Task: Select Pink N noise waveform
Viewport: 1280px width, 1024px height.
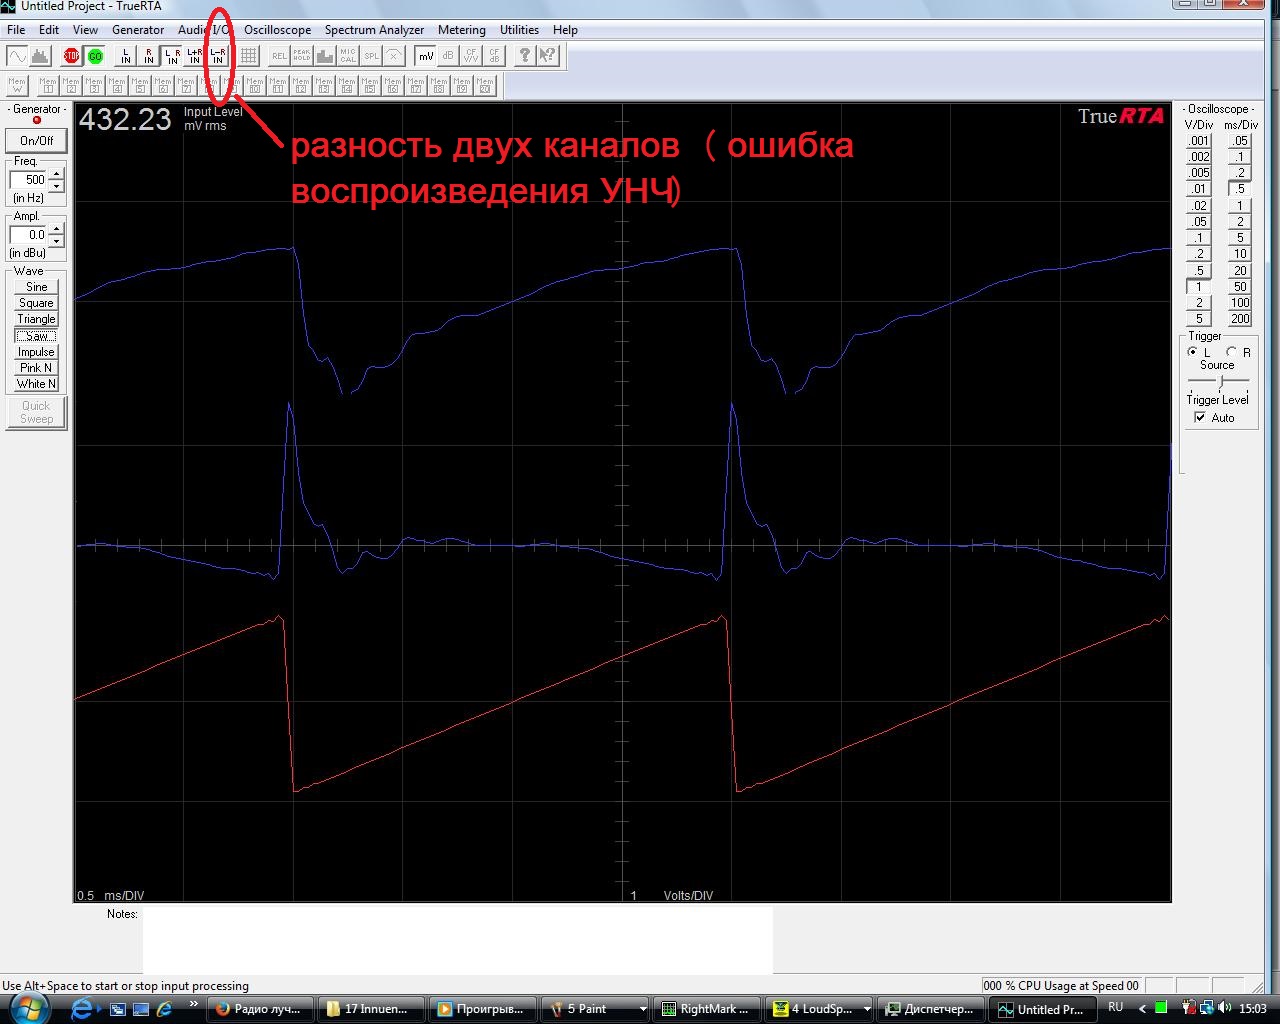Action: [x=36, y=368]
